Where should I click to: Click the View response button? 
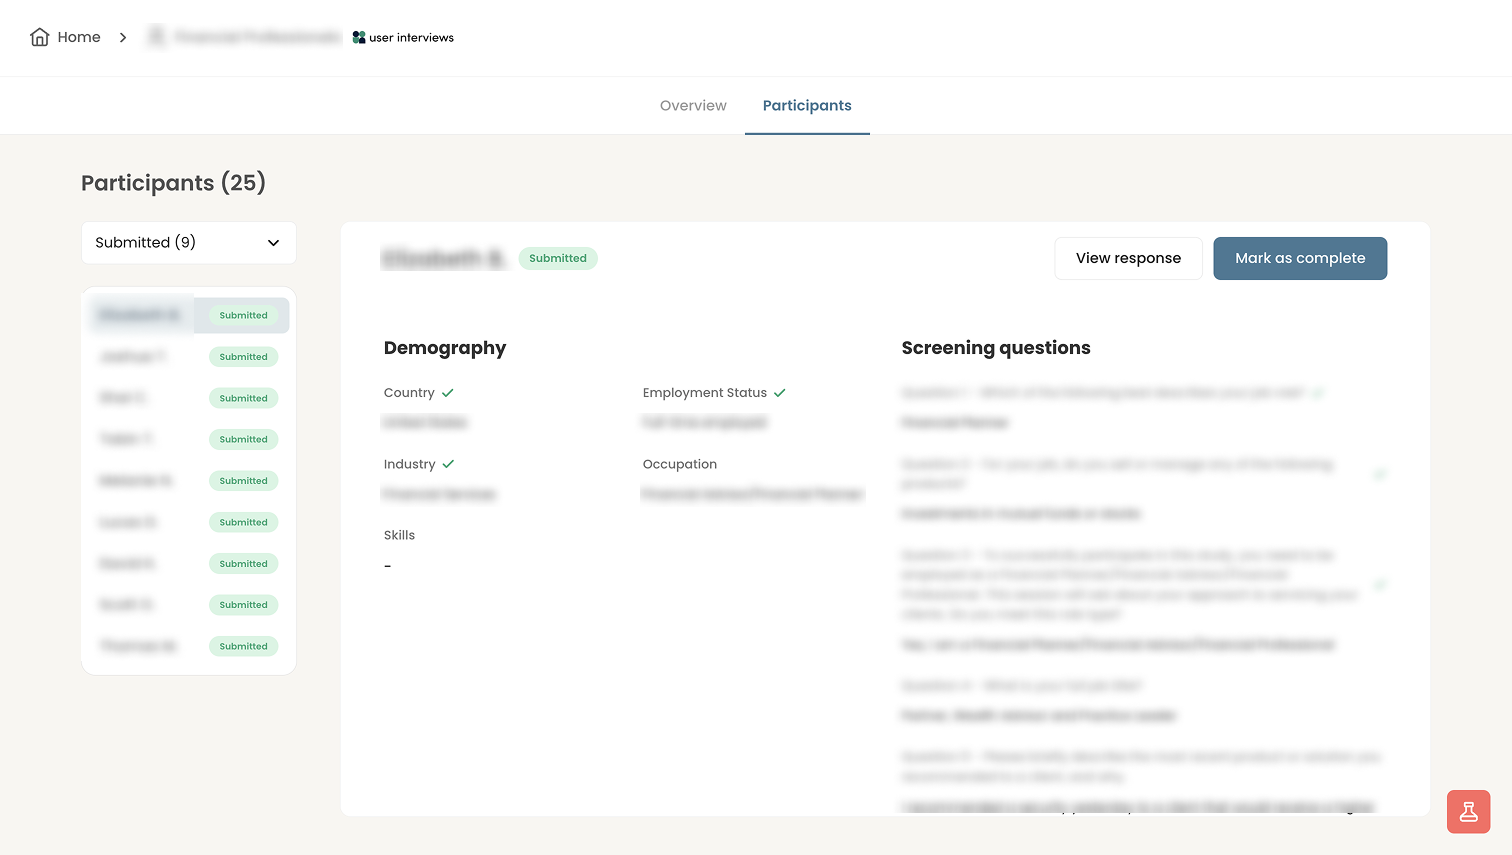1128,258
